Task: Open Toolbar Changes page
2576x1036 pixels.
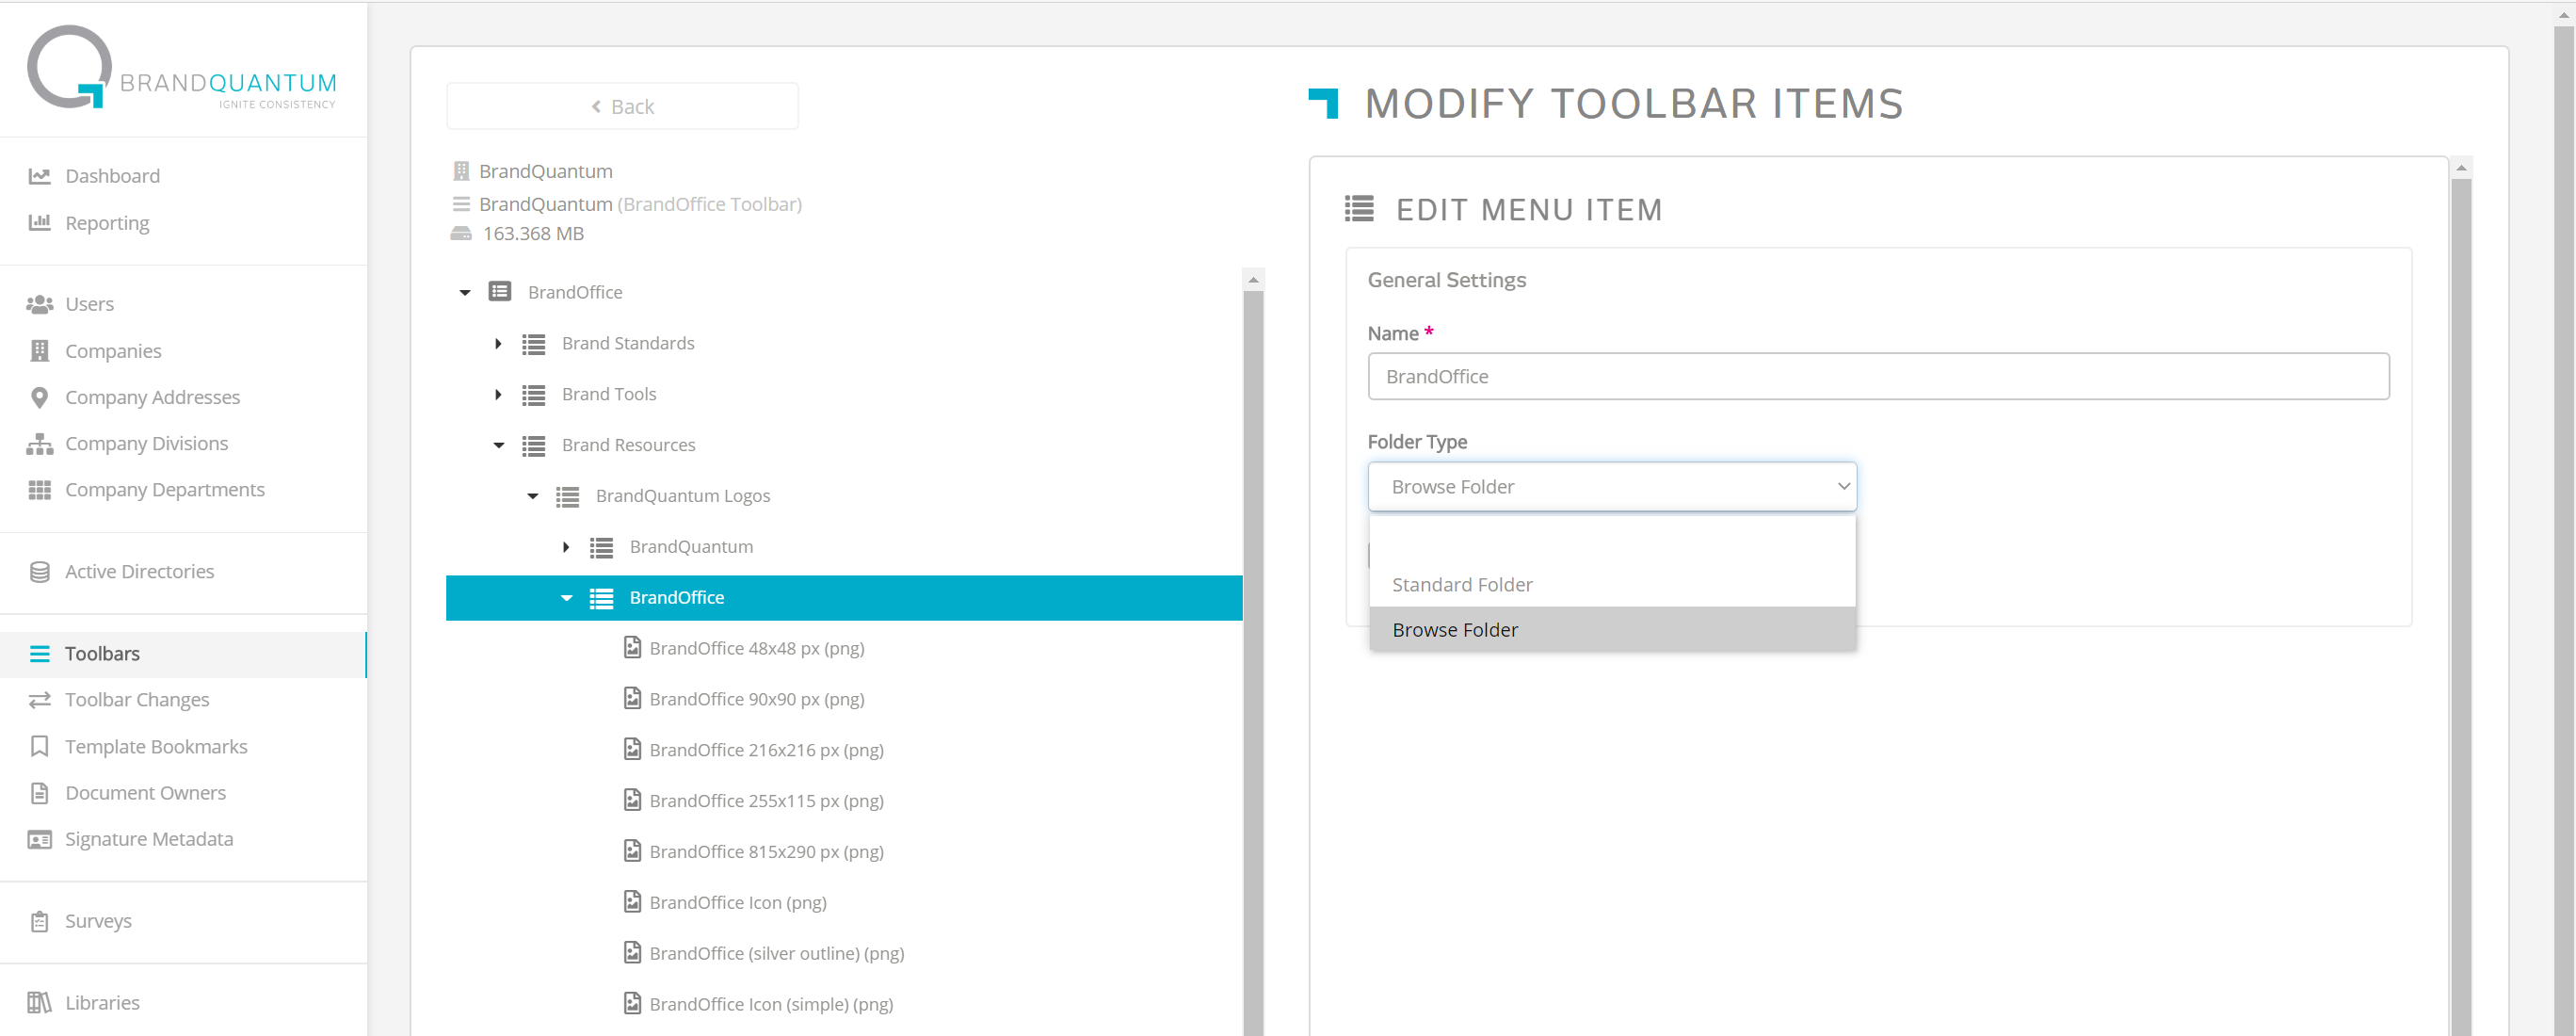Action: (137, 700)
